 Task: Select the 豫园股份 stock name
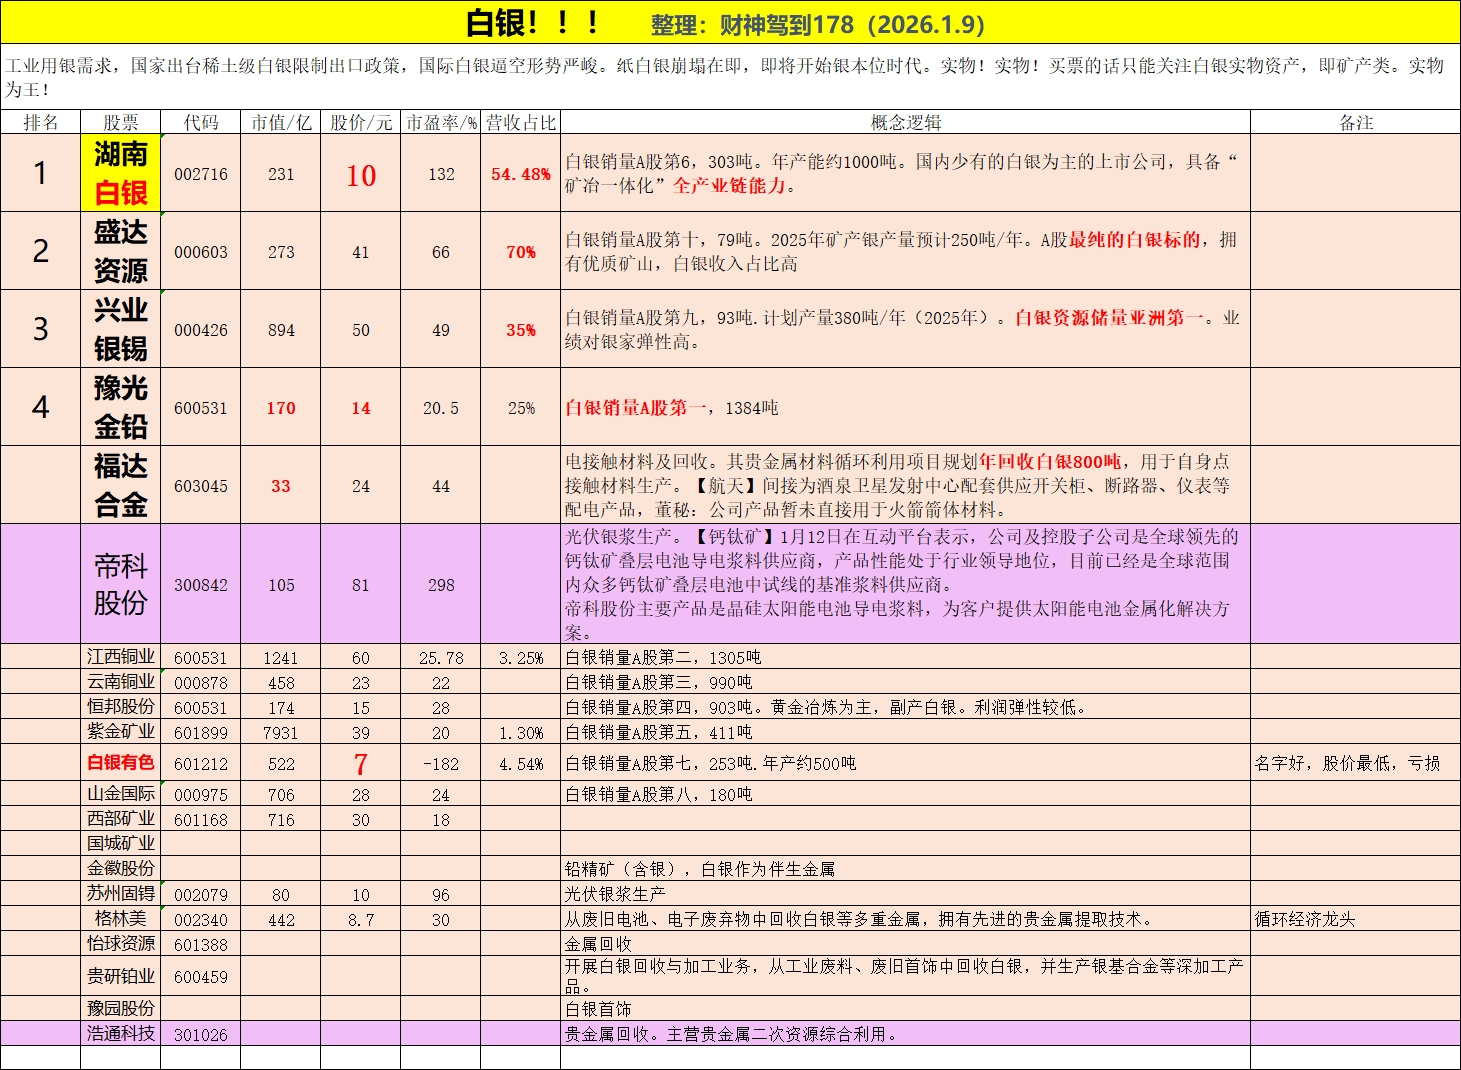[x=121, y=1008]
